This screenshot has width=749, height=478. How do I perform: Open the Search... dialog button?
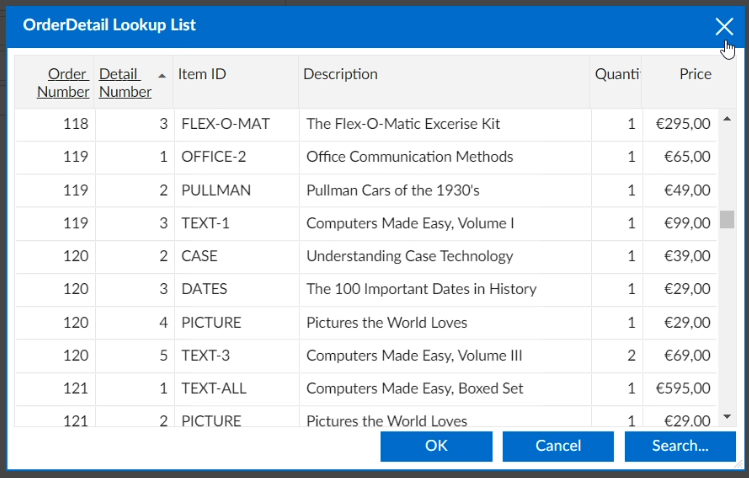pos(679,446)
